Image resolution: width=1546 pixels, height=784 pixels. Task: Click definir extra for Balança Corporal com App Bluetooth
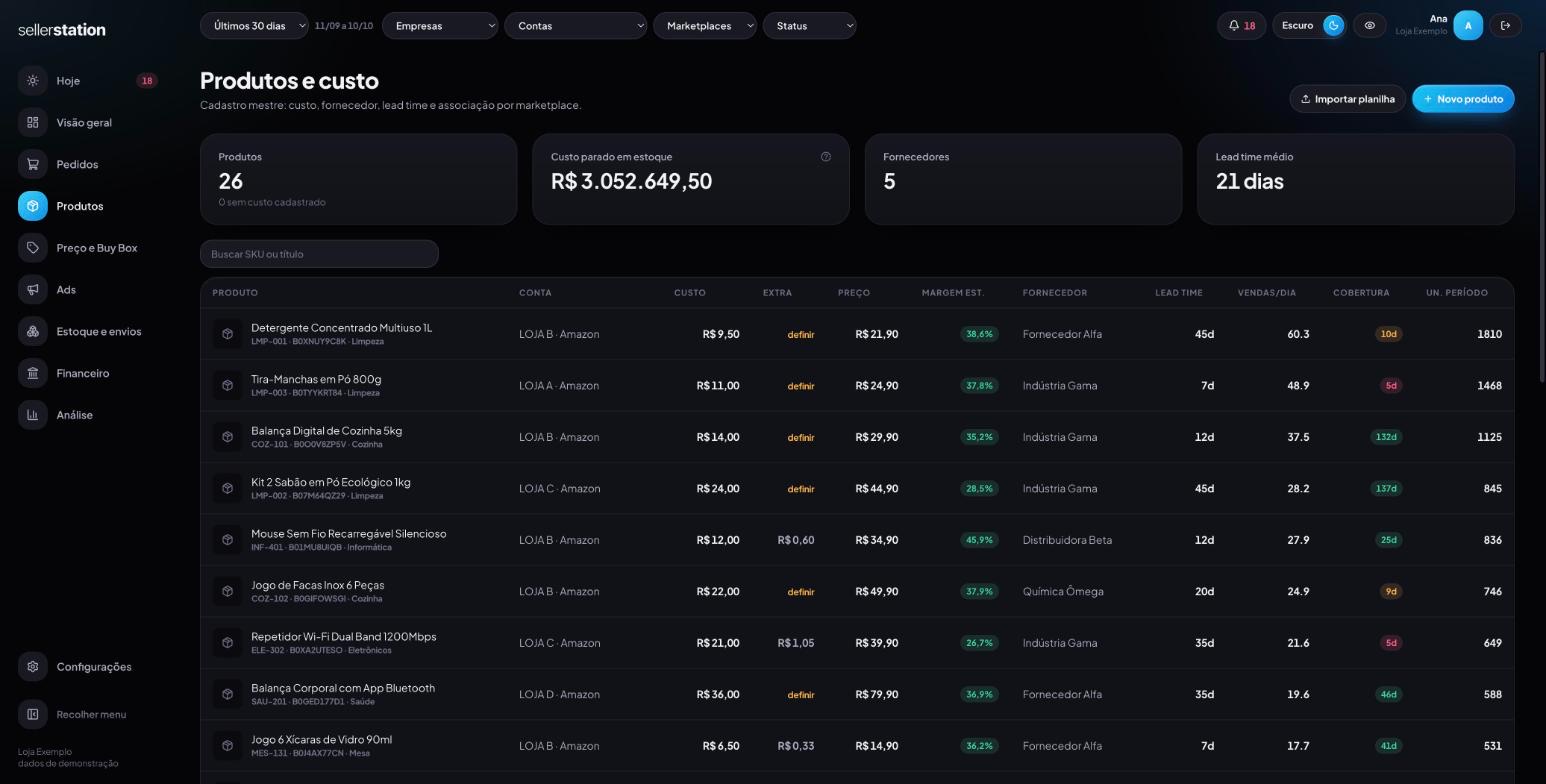coord(801,695)
